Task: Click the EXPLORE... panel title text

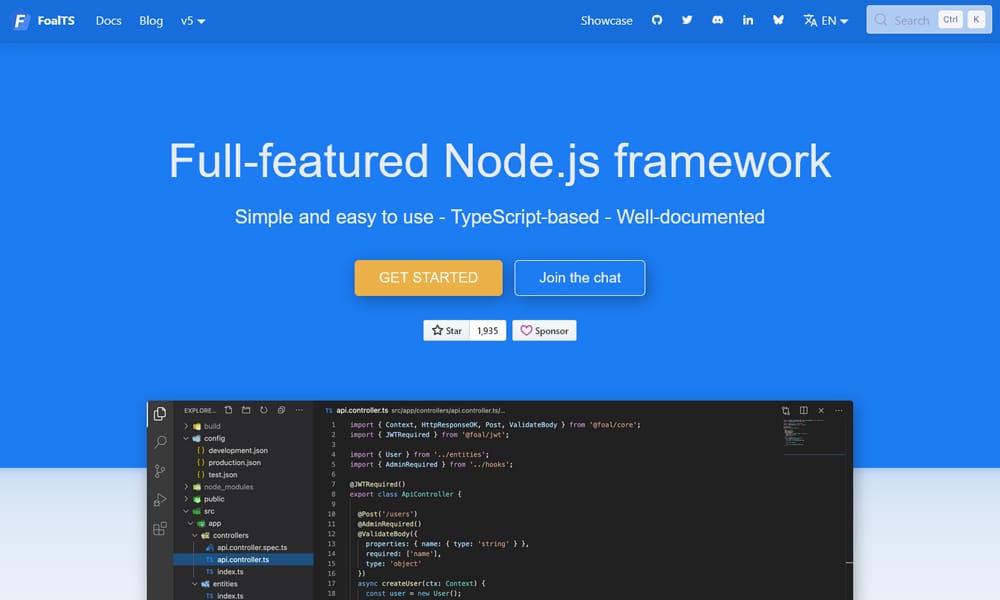Action: (x=200, y=411)
